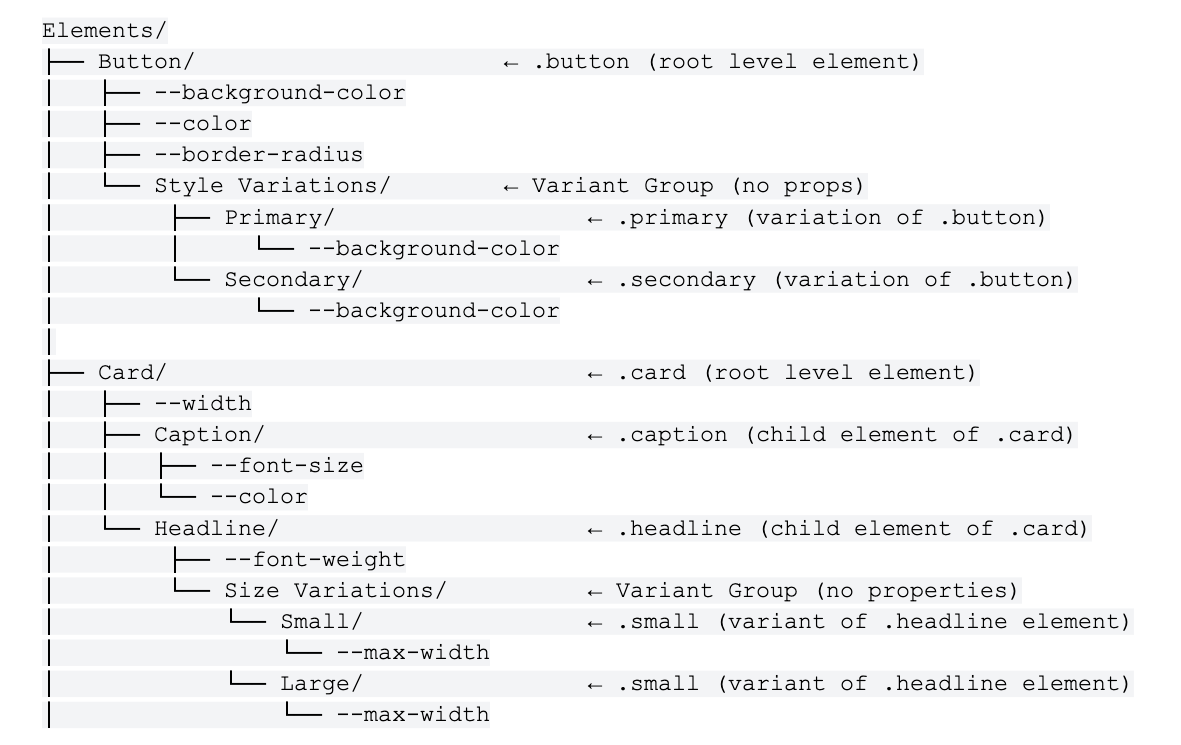This screenshot has height=745, width=1181.
Task: Open the Large/ variant folder
Action: (321, 683)
